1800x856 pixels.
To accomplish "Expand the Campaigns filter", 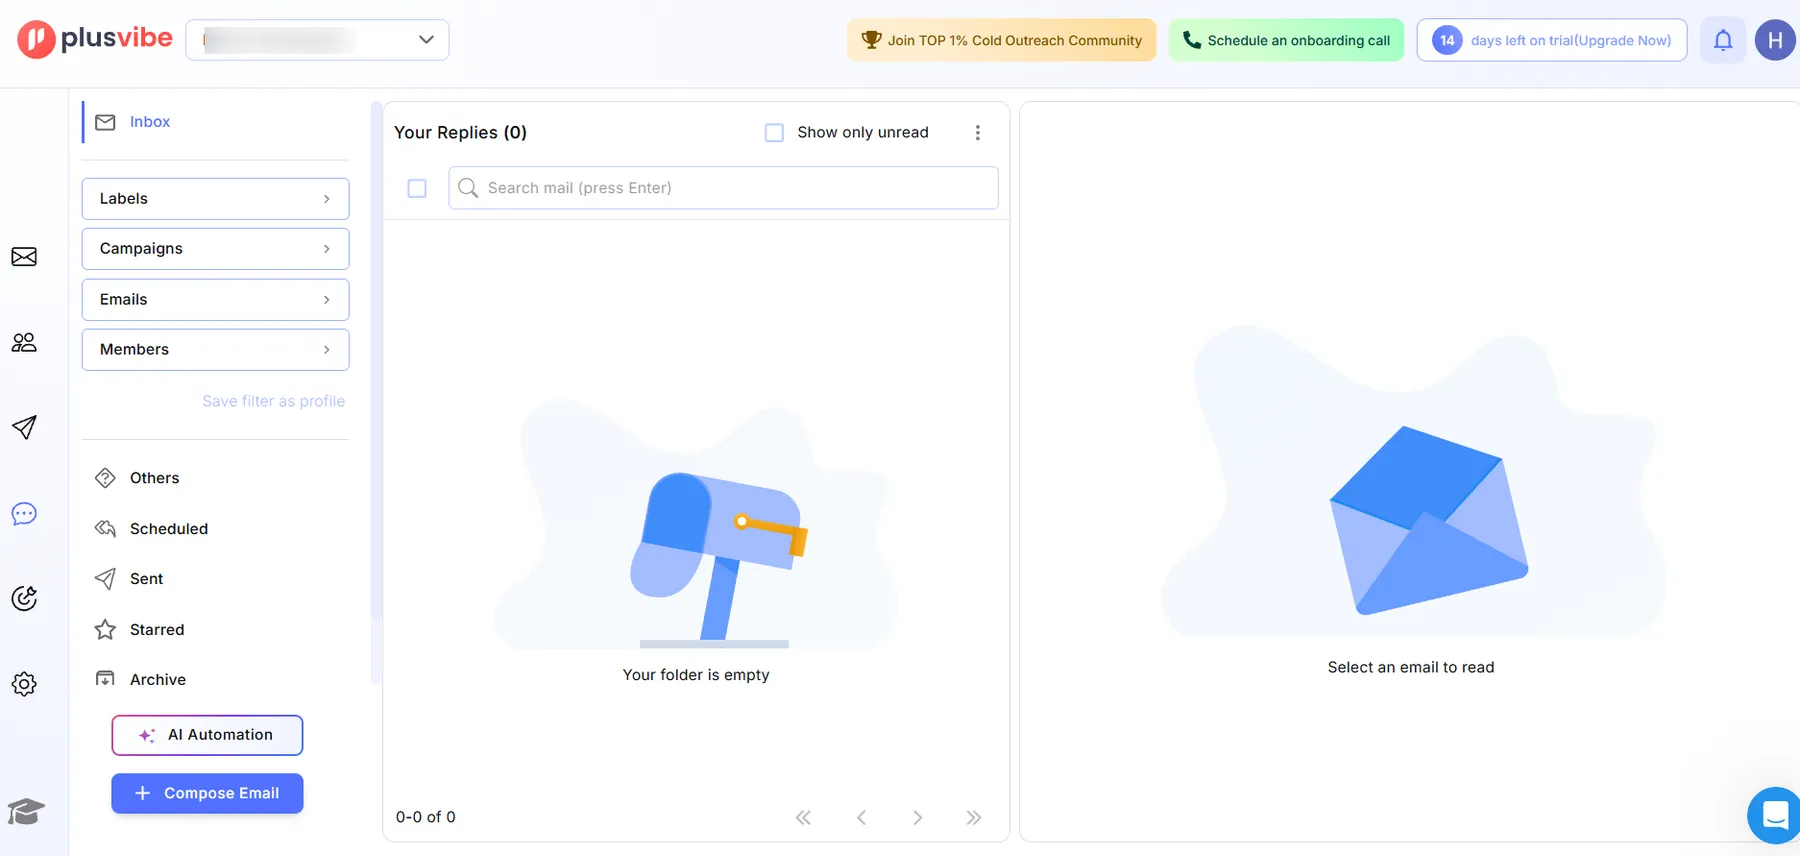I will tap(215, 249).
